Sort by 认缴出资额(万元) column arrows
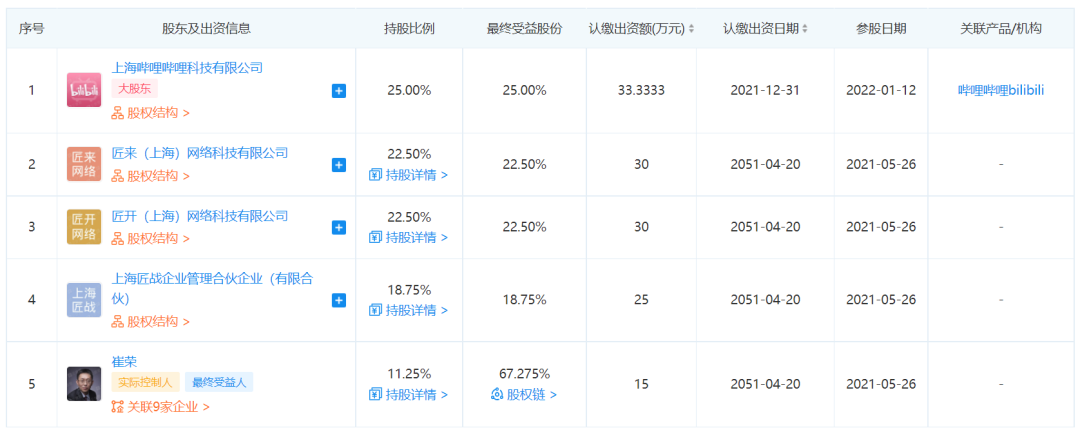 click(x=692, y=29)
